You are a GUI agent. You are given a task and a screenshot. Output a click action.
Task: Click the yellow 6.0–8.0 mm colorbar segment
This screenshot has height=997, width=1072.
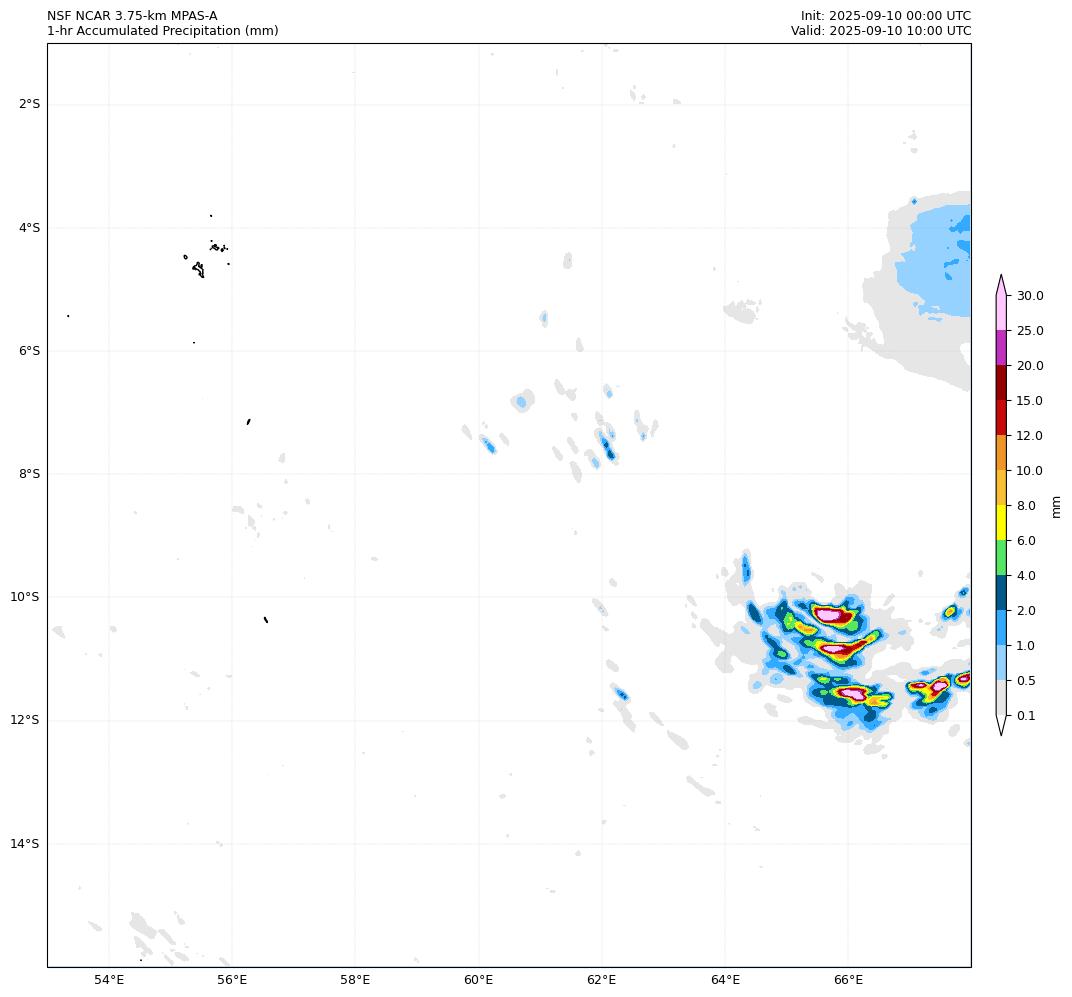1001,523
